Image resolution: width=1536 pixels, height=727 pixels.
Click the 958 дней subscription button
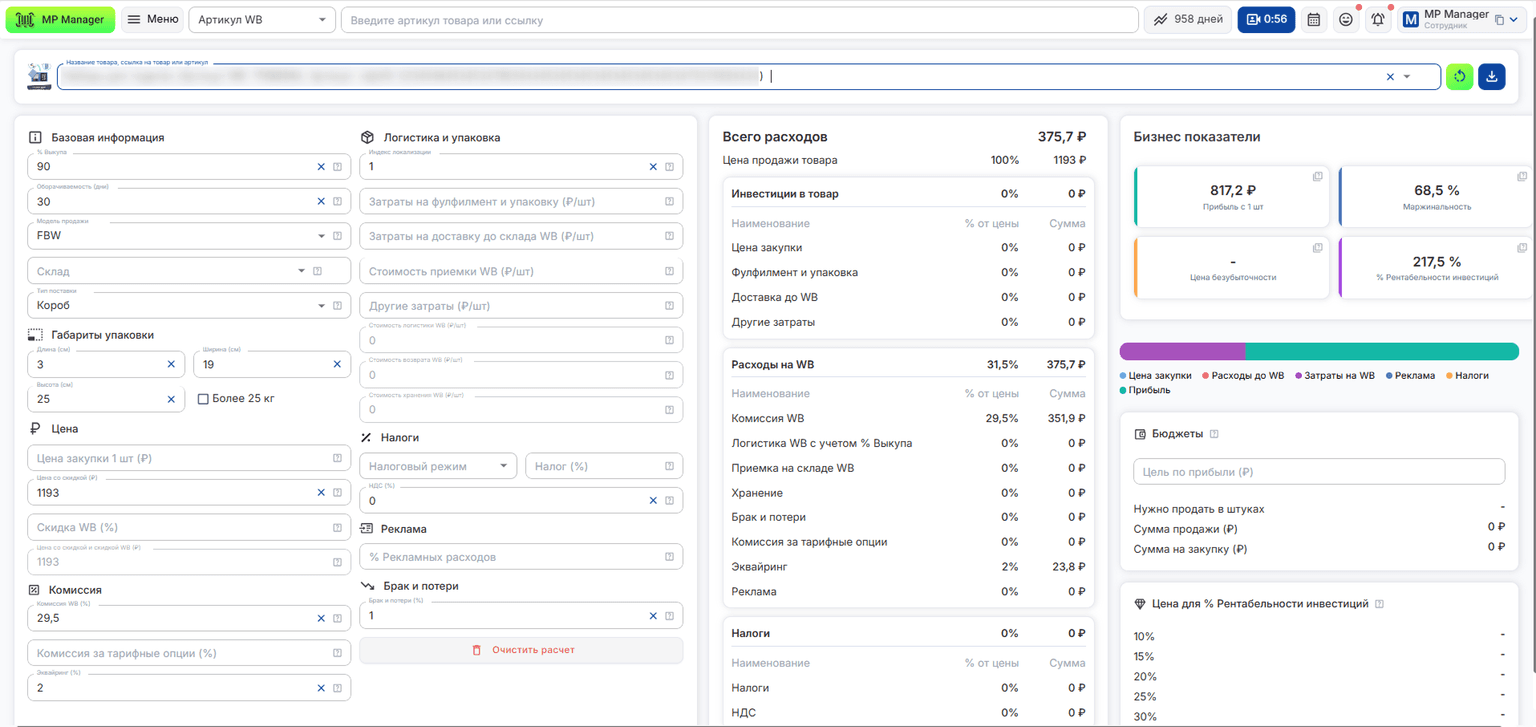tap(1188, 20)
